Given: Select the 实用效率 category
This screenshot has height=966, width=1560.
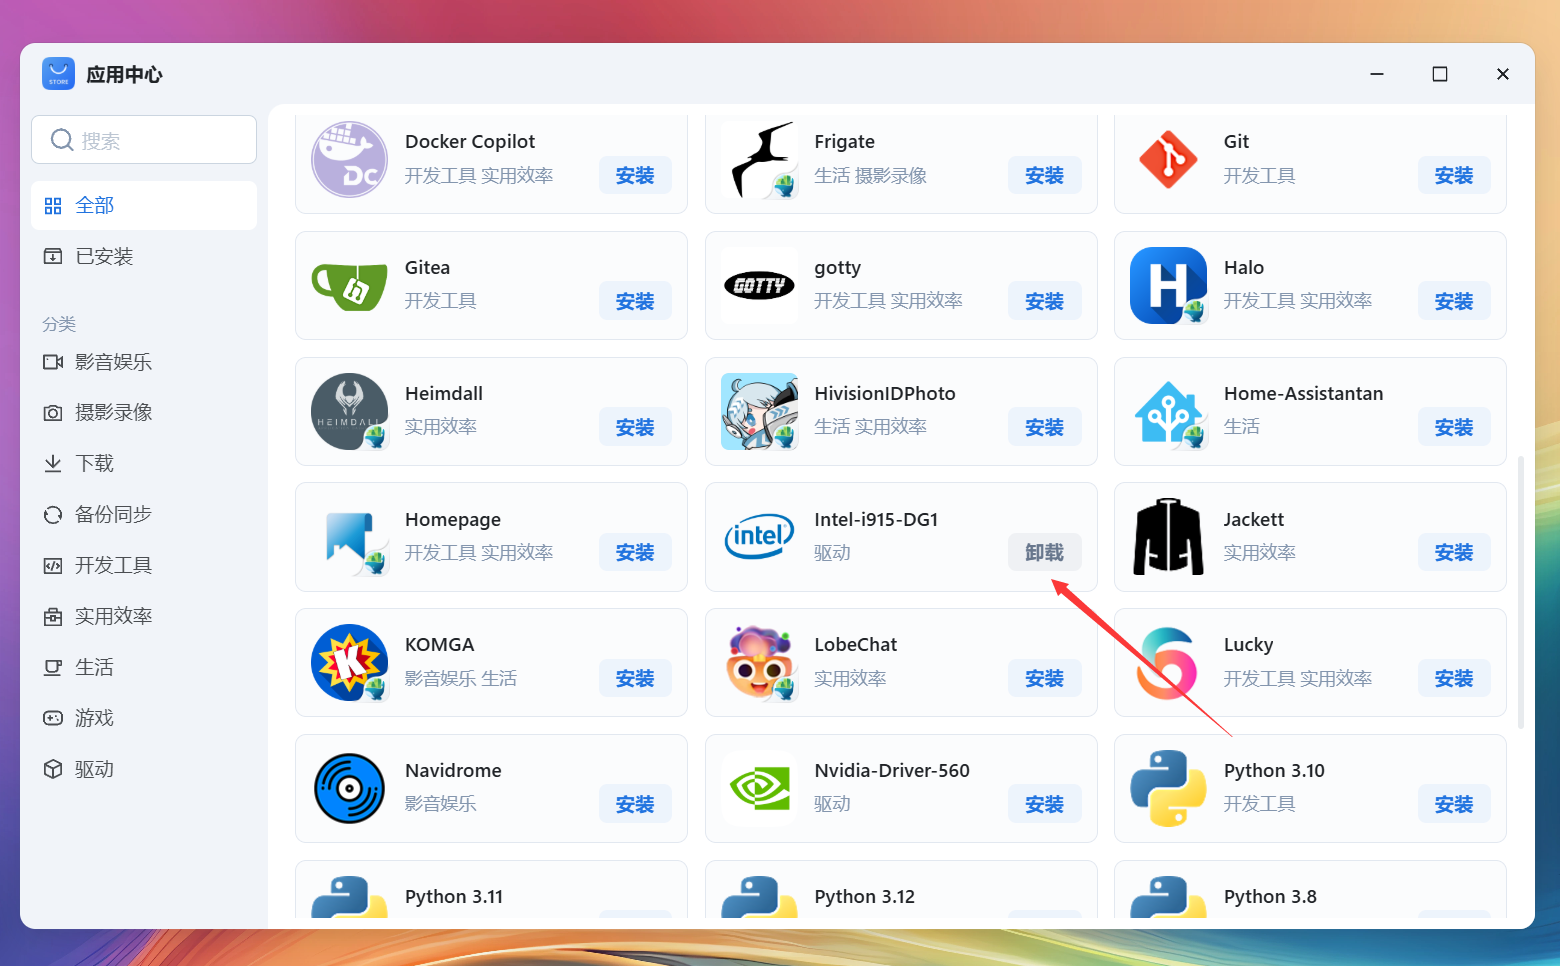Looking at the screenshot, I should pyautogui.click(x=144, y=616).
